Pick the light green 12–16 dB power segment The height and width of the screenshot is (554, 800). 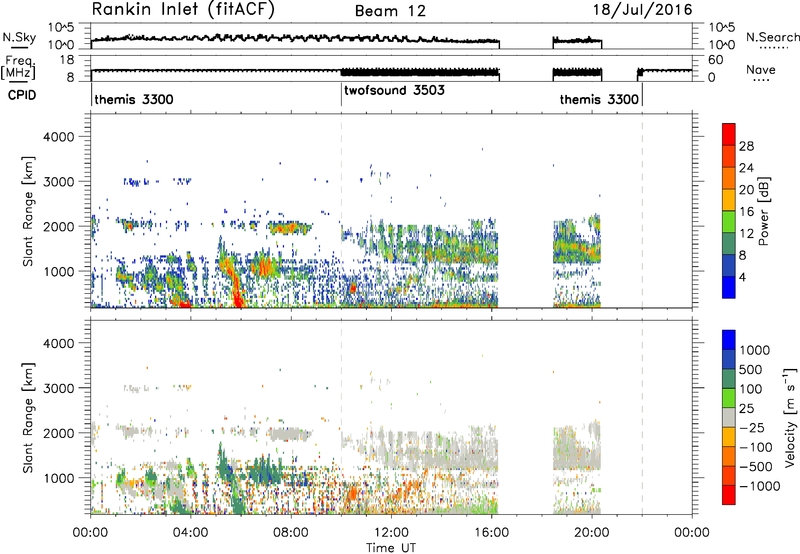click(729, 222)
